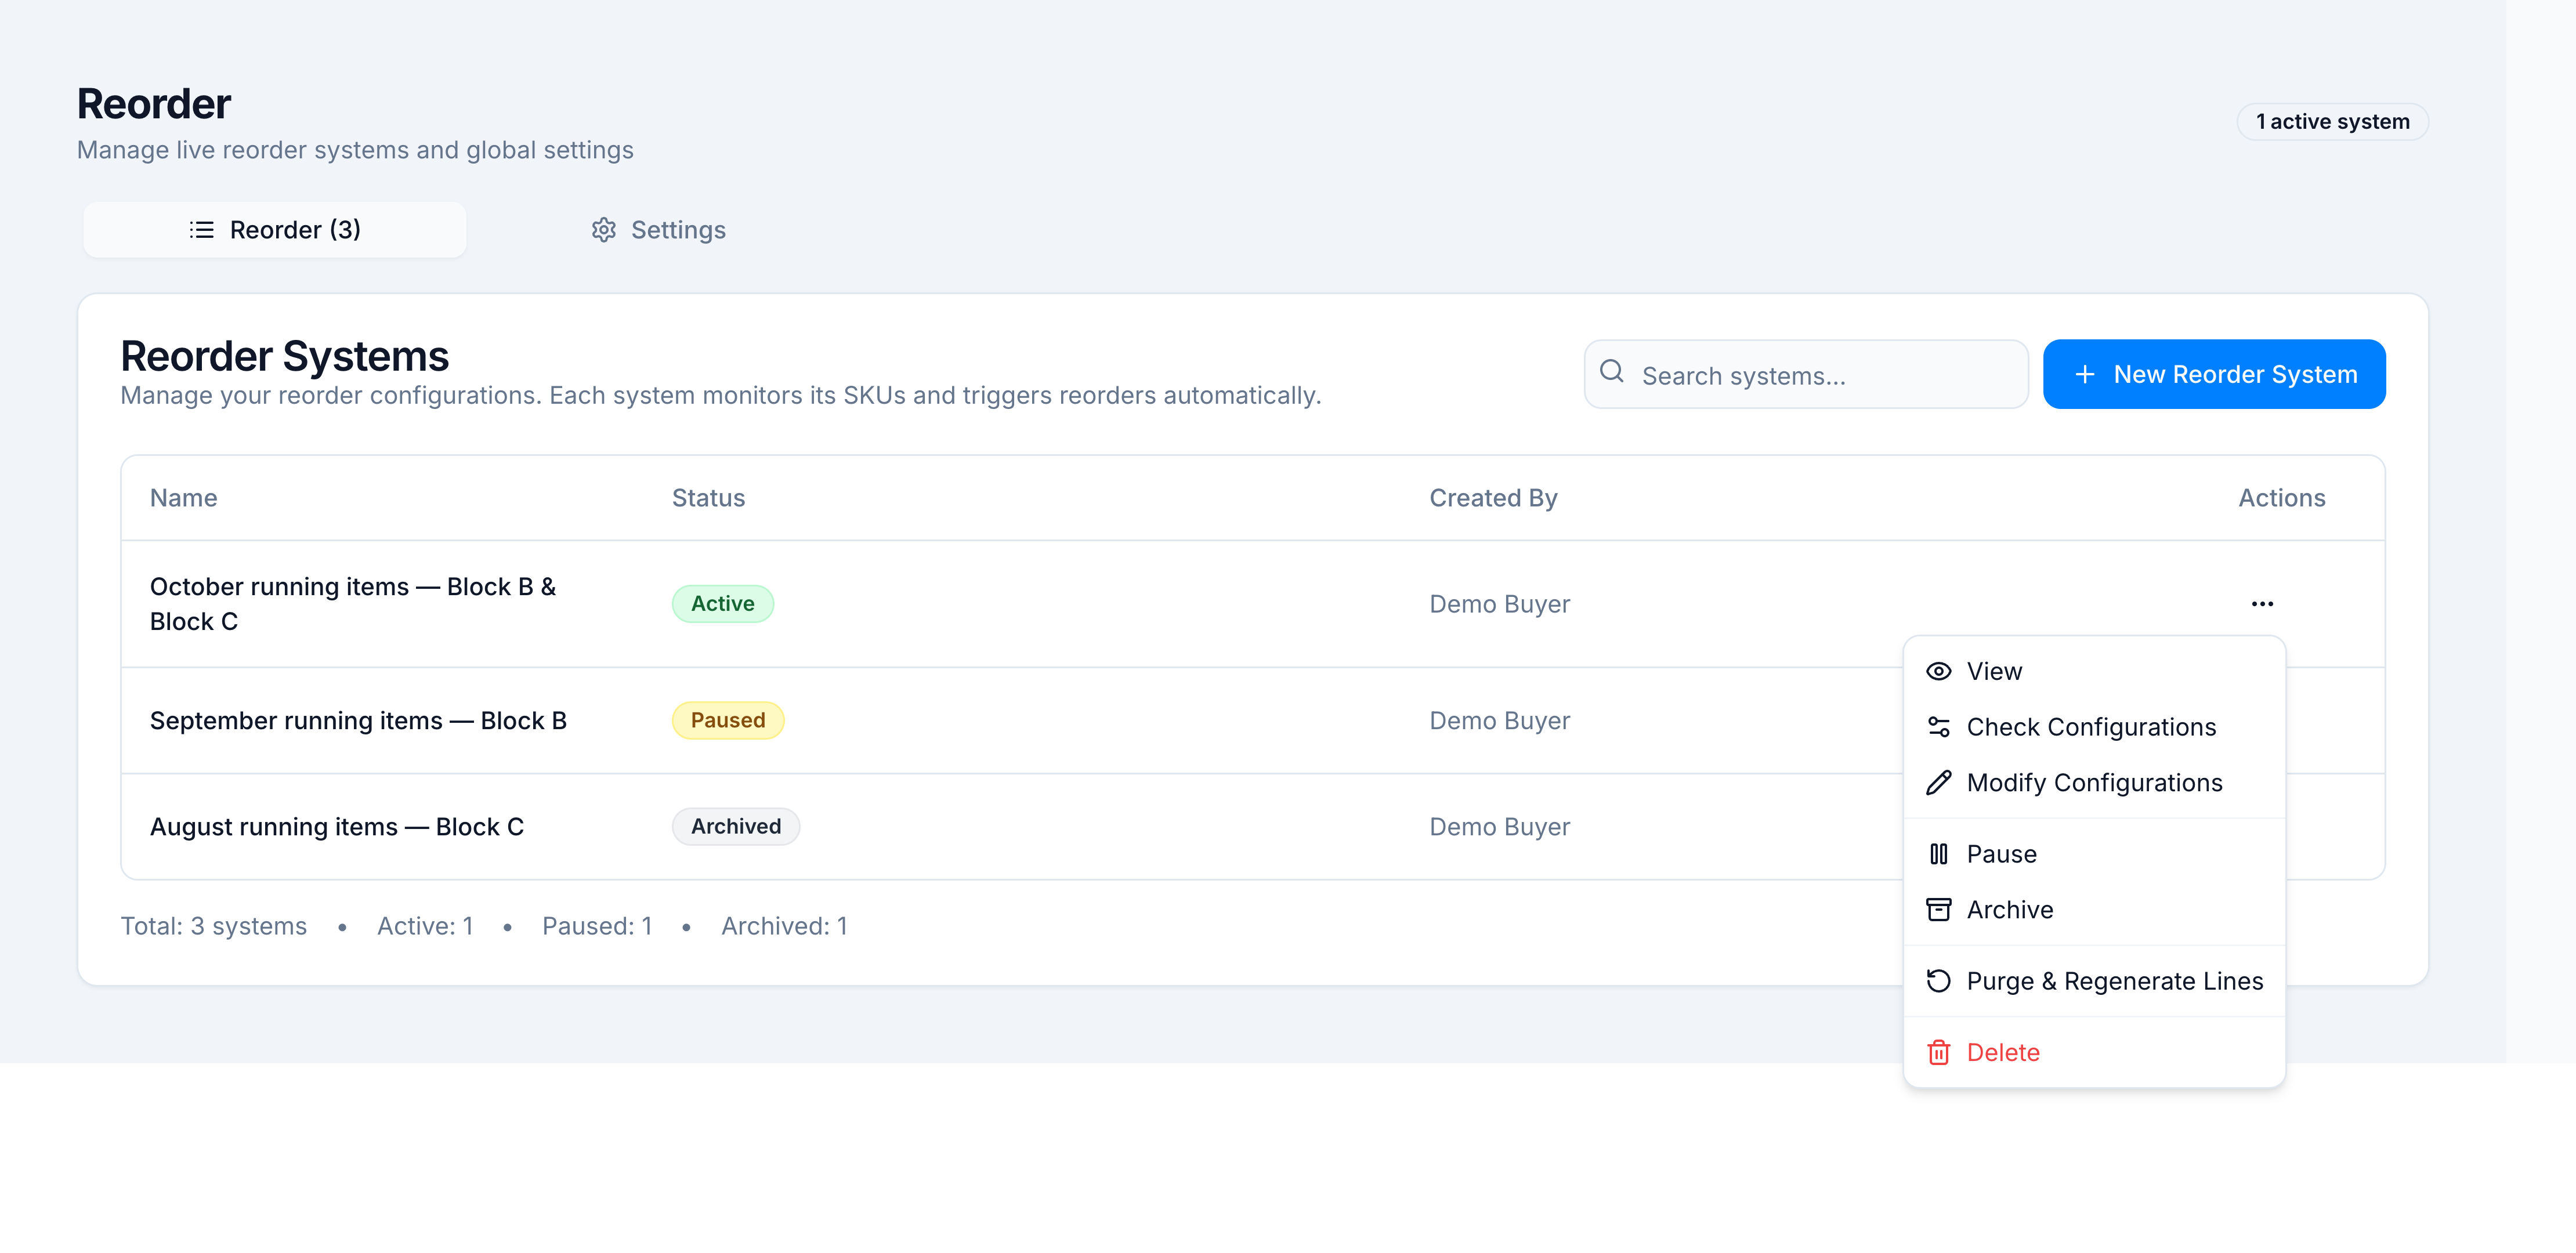Click the archive box icon in menu
Screen dimensions: 2576x1253
pos(1938,910)
